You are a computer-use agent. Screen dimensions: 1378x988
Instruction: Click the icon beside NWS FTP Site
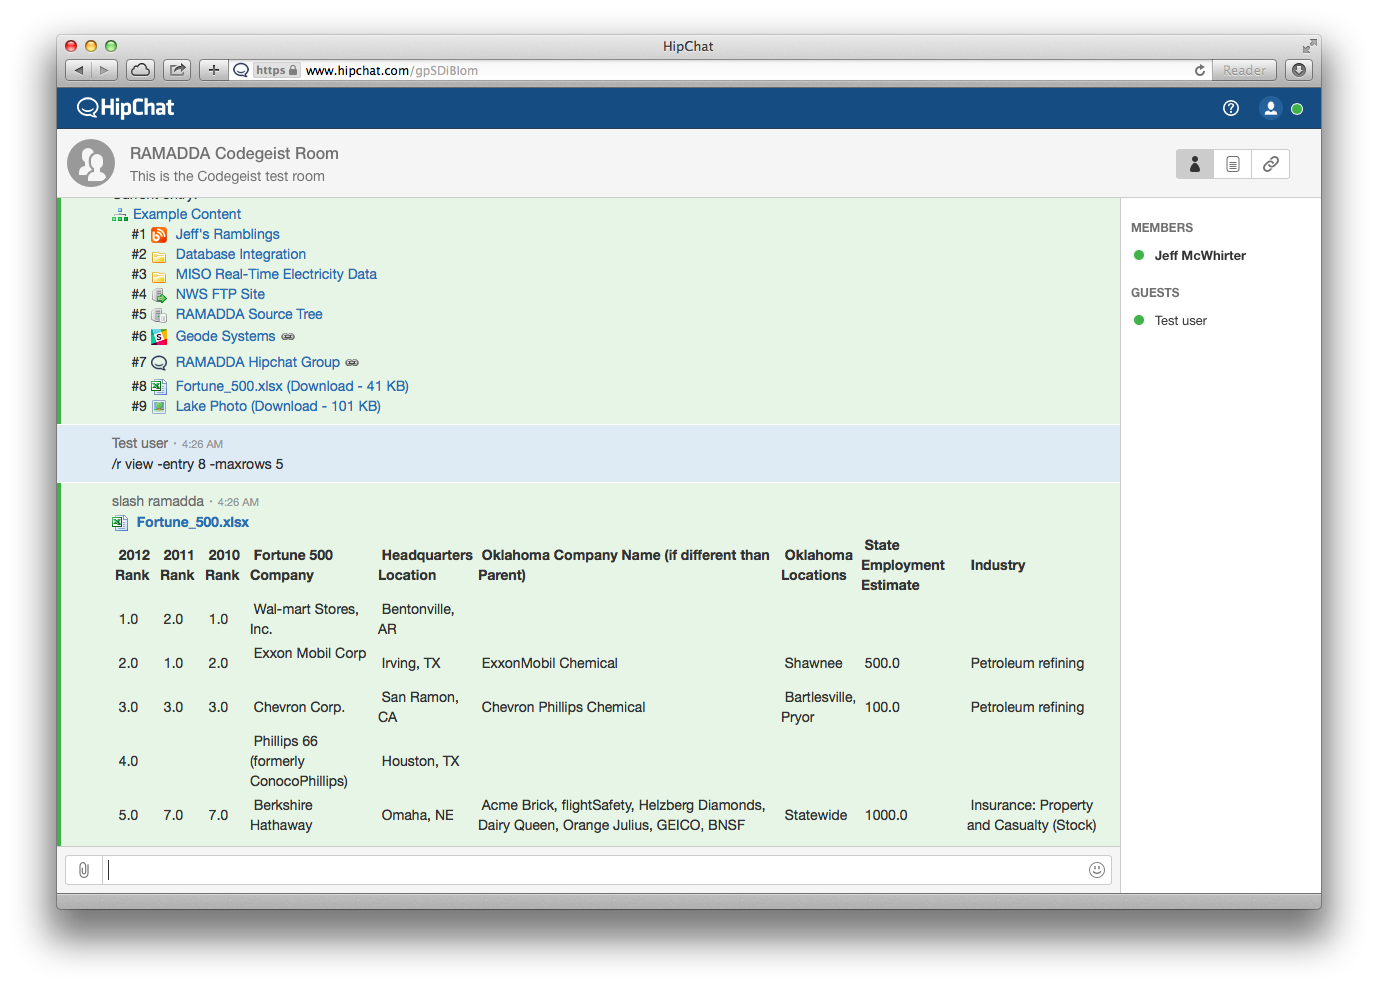coord(159,295)
